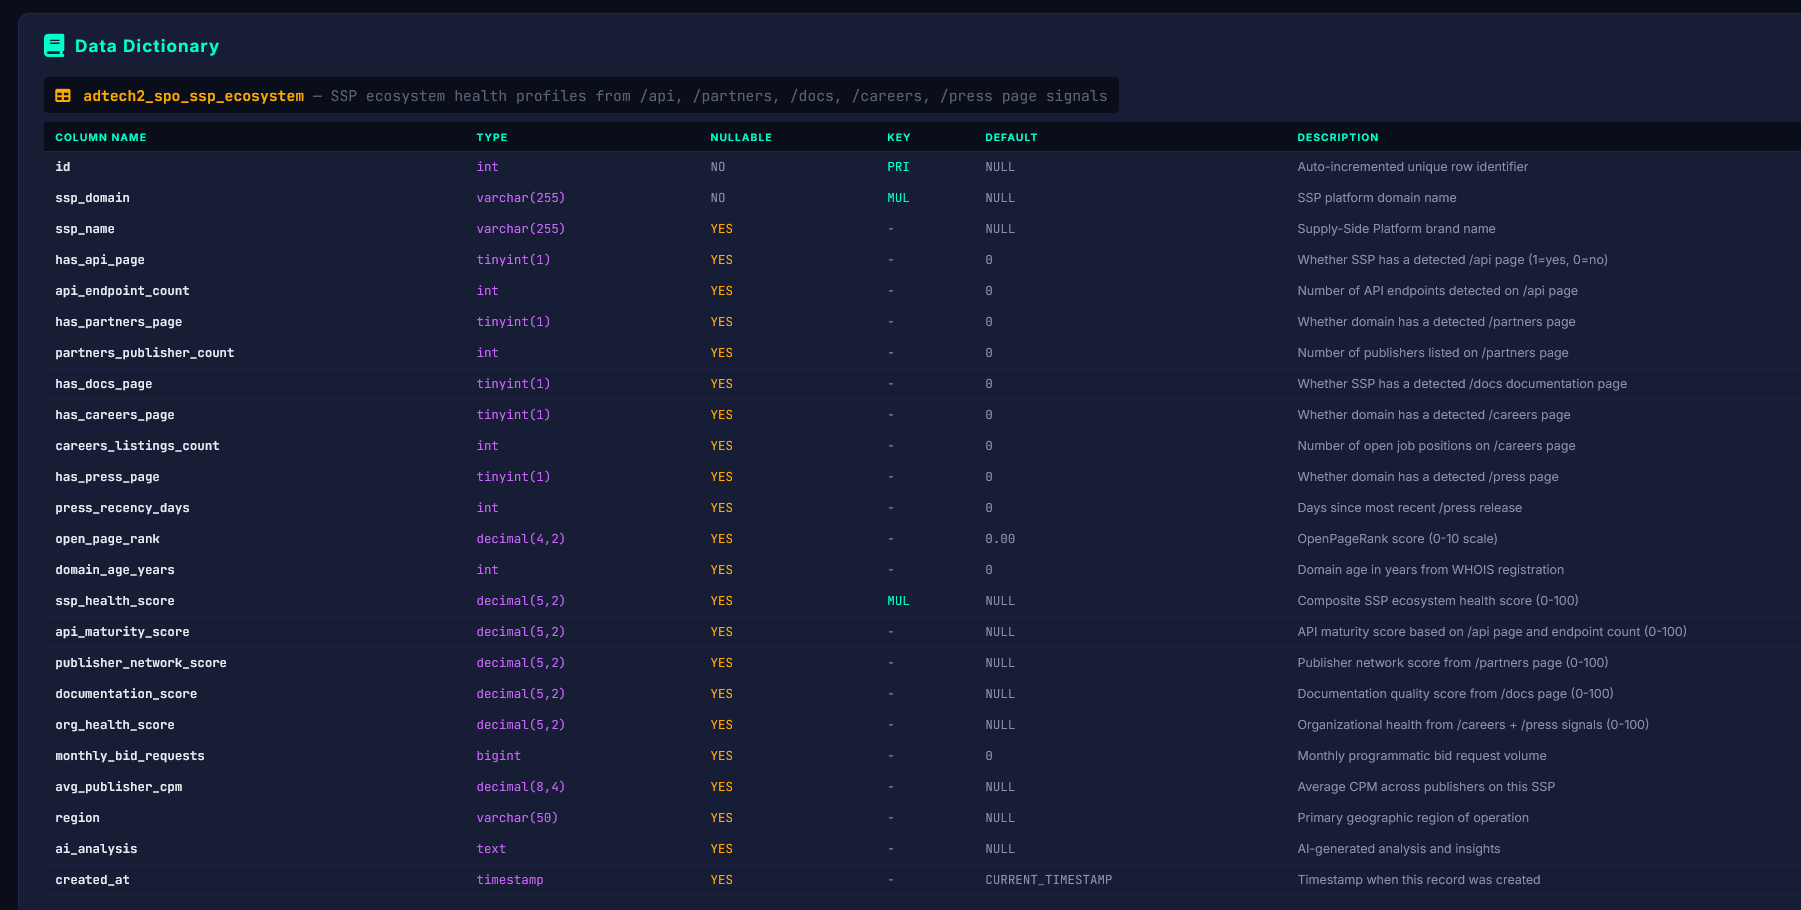Click the NULLABLE column header

point(741,137)
